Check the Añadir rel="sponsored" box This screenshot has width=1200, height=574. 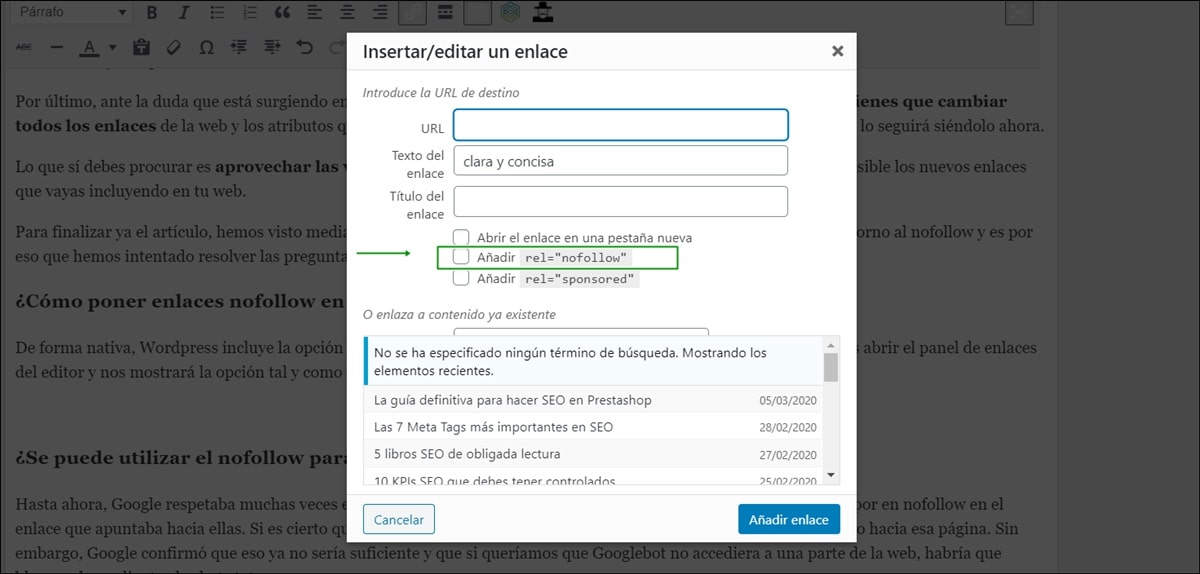coord(461,278)
